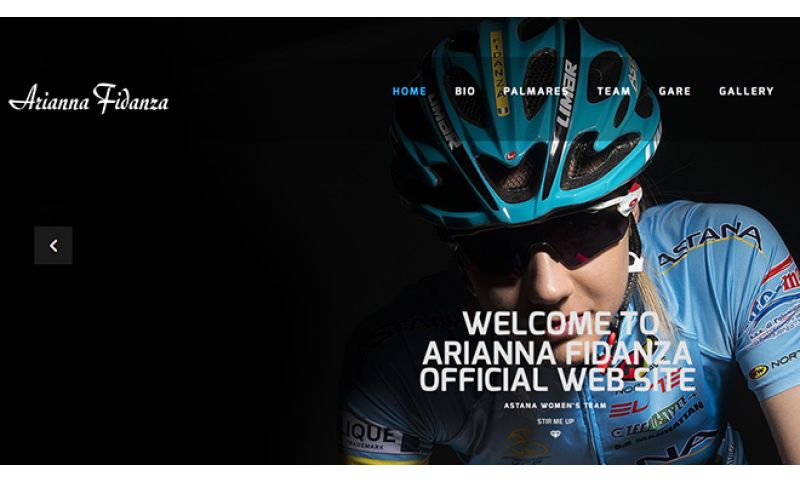Click the white Limar logo on the helmet
Image resolution: width=800 pixels, height=484 pixels.
tap(569, 94)
